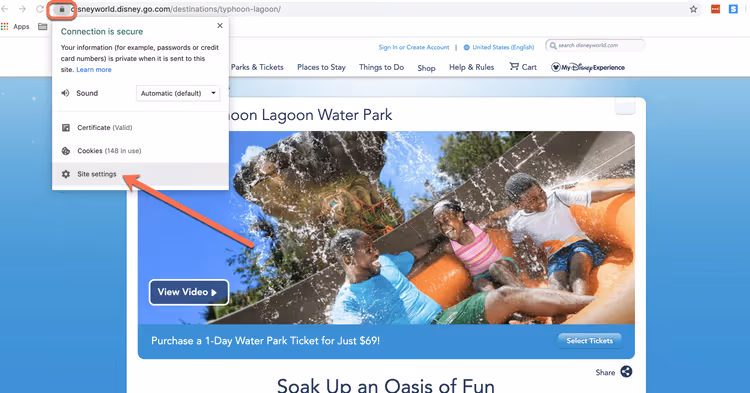Open Sound Automatic (default) dropdown
Viewport: 750px width, 393px height.
[x=178, y=93]
